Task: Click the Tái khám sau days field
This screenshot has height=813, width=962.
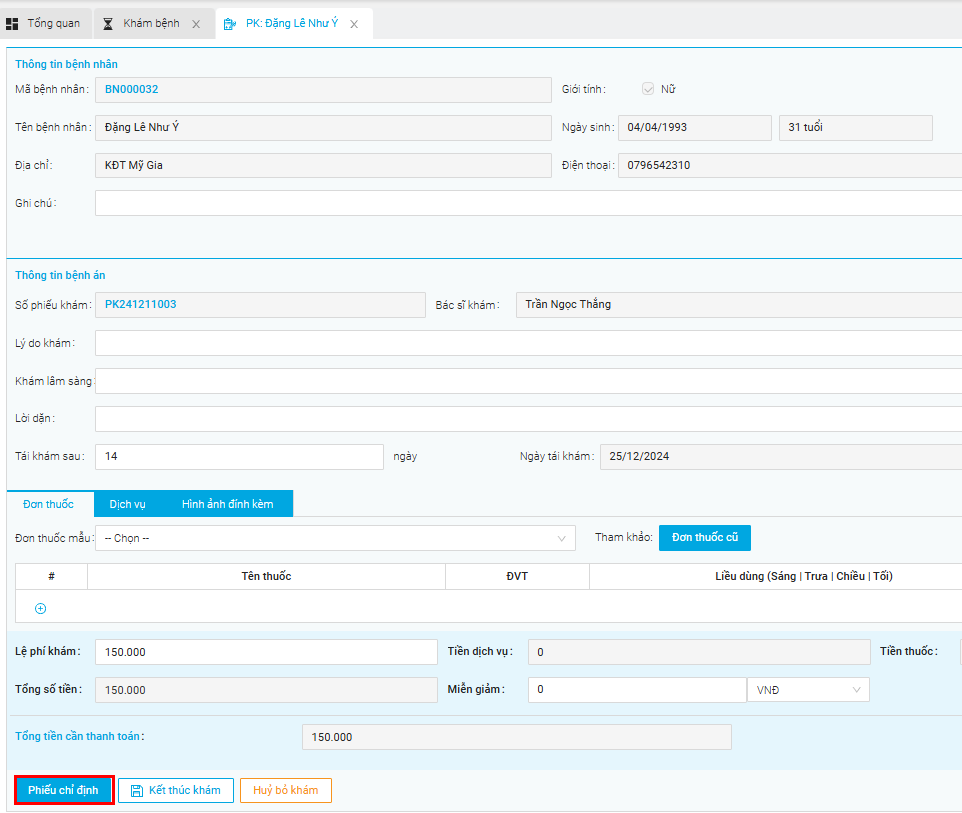Action: pos(239,457)
